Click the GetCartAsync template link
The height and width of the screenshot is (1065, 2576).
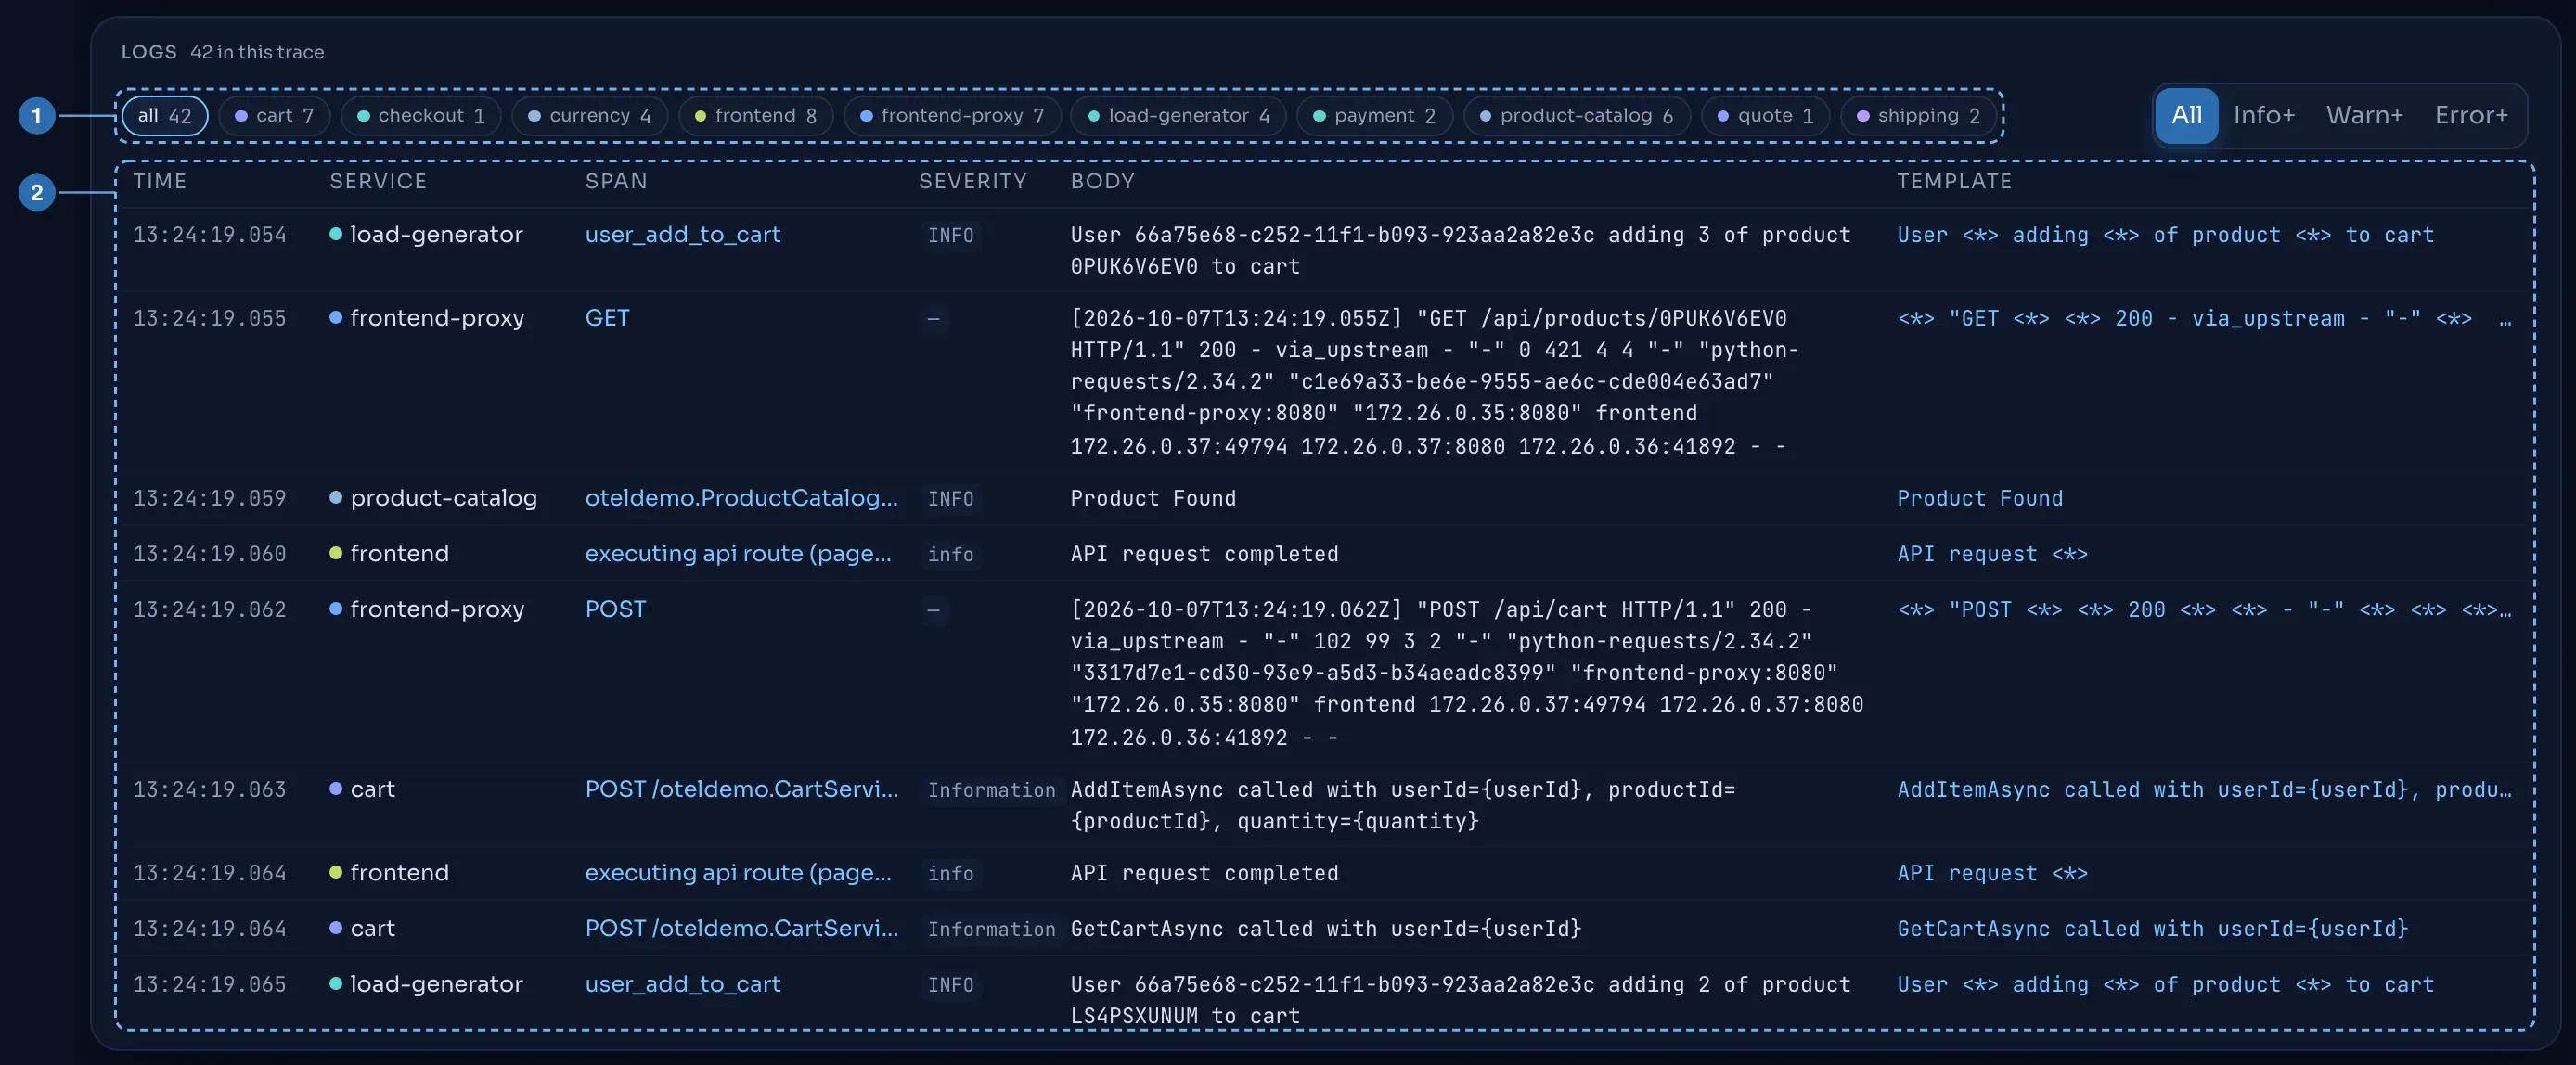click(2152, 929)
